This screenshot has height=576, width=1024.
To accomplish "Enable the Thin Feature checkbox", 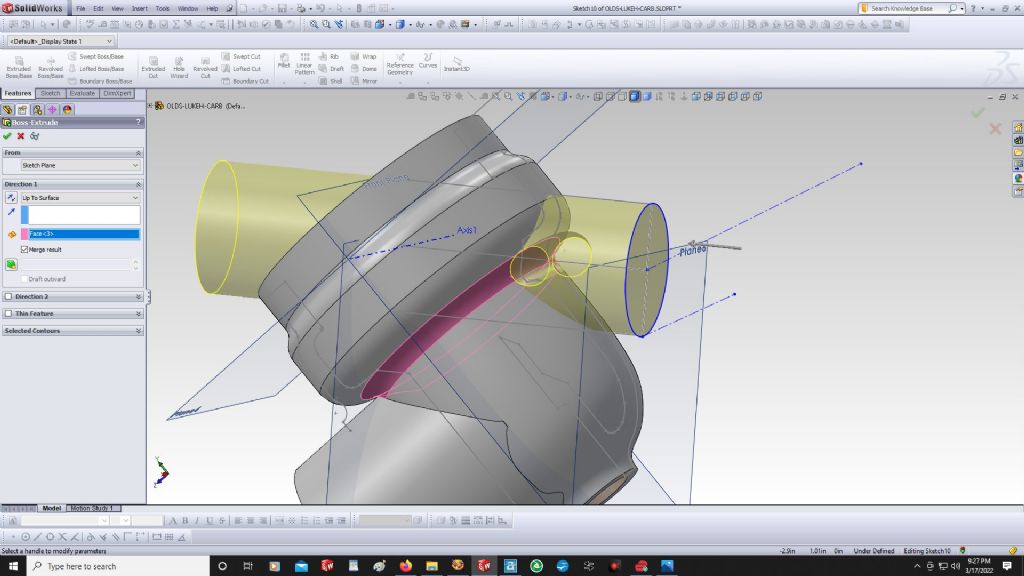I will click(x=9, y=313).
